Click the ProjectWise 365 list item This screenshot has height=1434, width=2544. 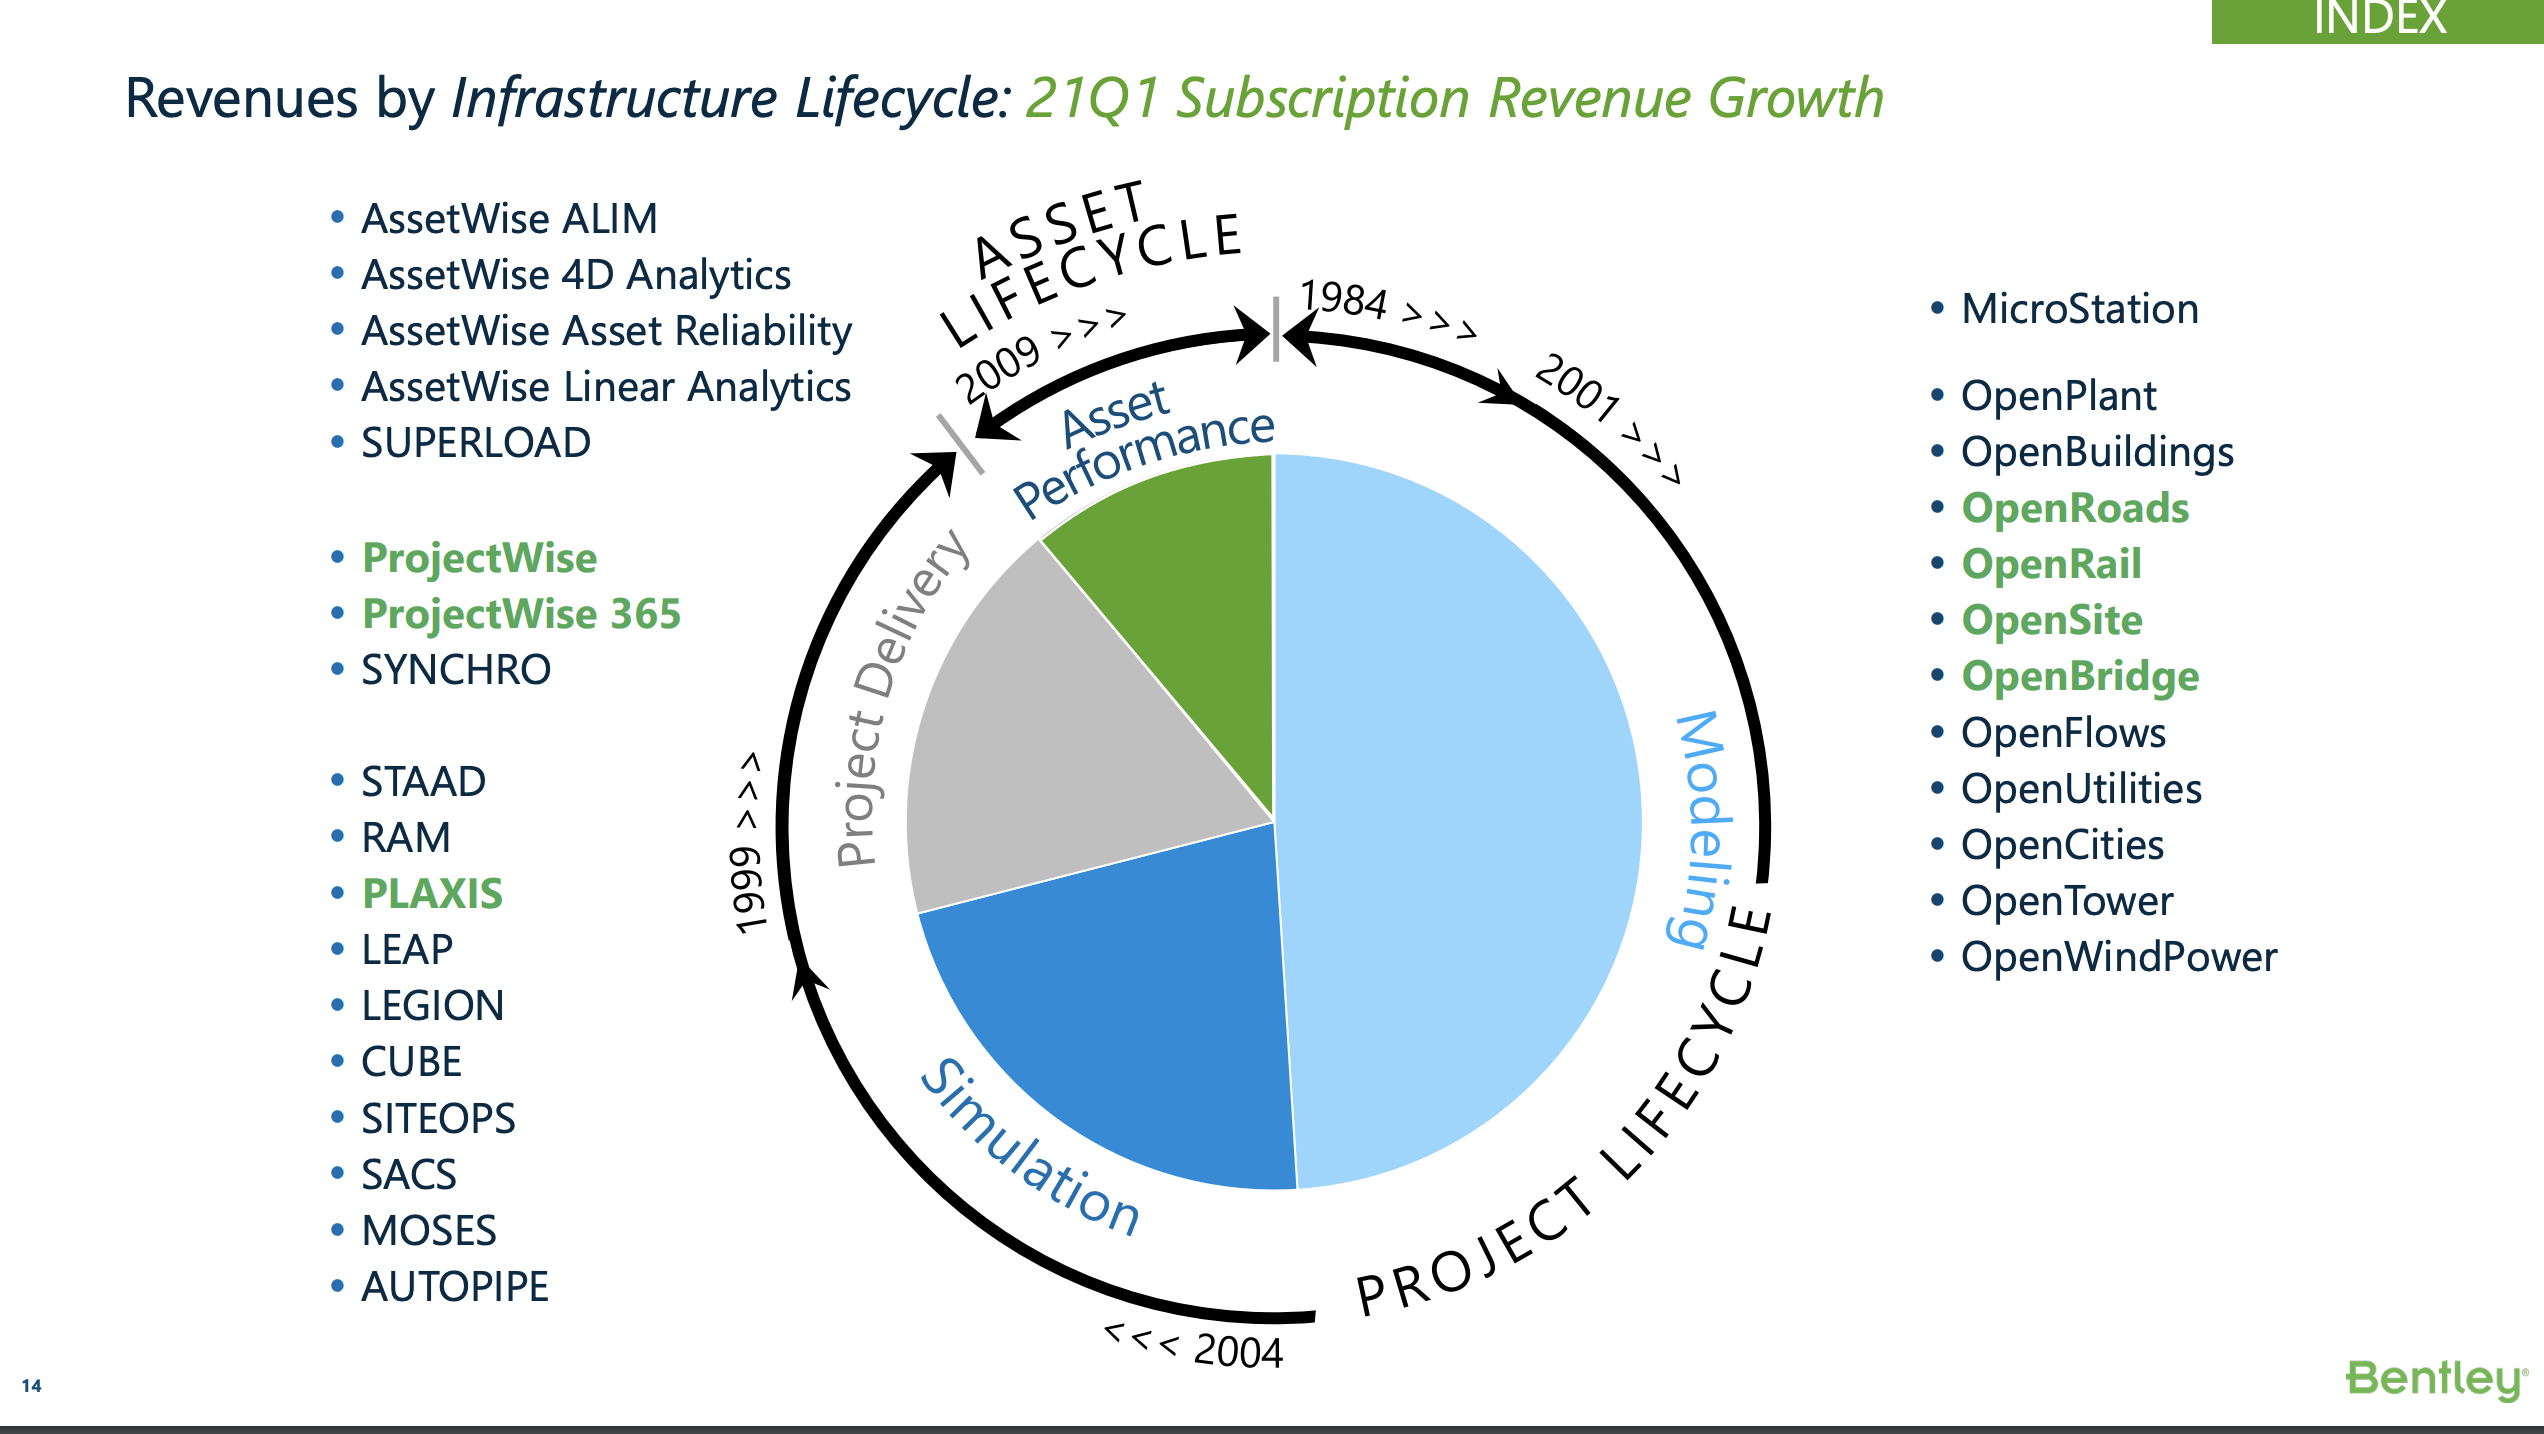click(x=521, y=613)
